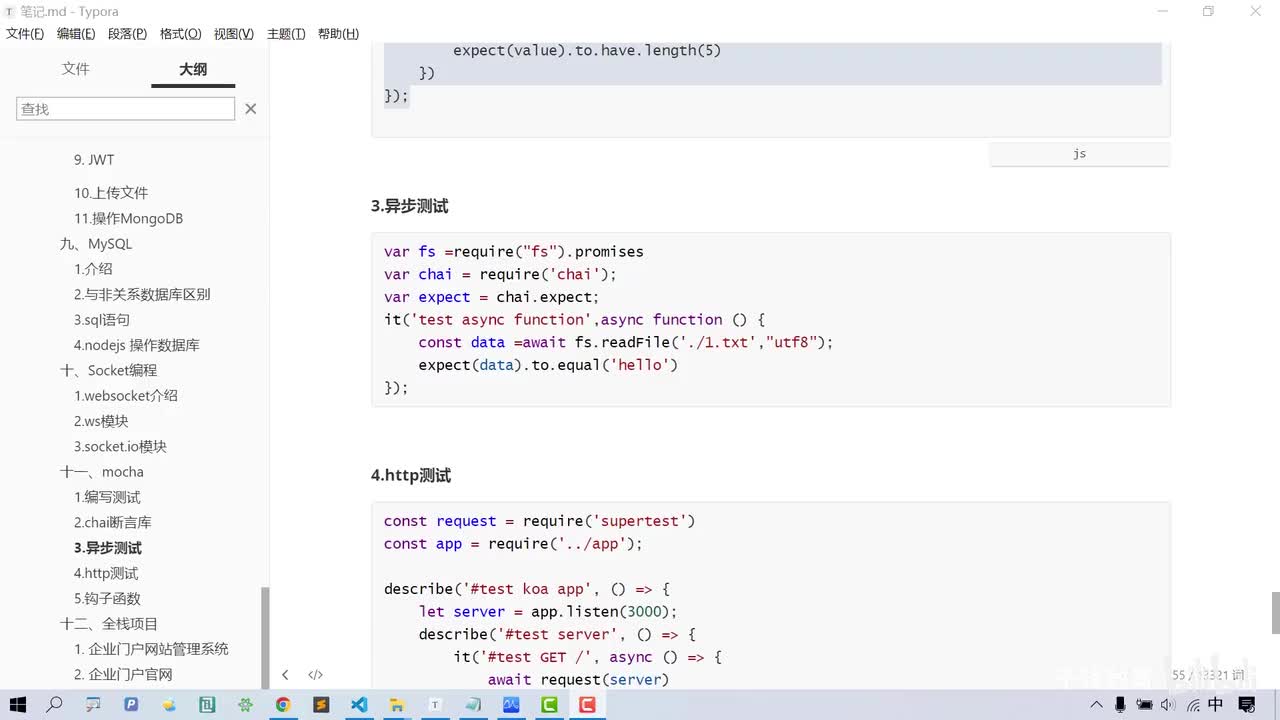Go to 十一、mocha section in outline
This screenshot has width=1280, height=720.
click(102, 472)
